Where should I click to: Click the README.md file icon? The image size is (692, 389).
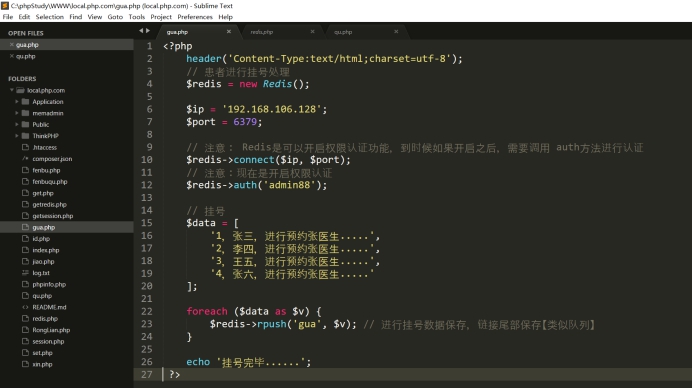(x=25, y=307)
